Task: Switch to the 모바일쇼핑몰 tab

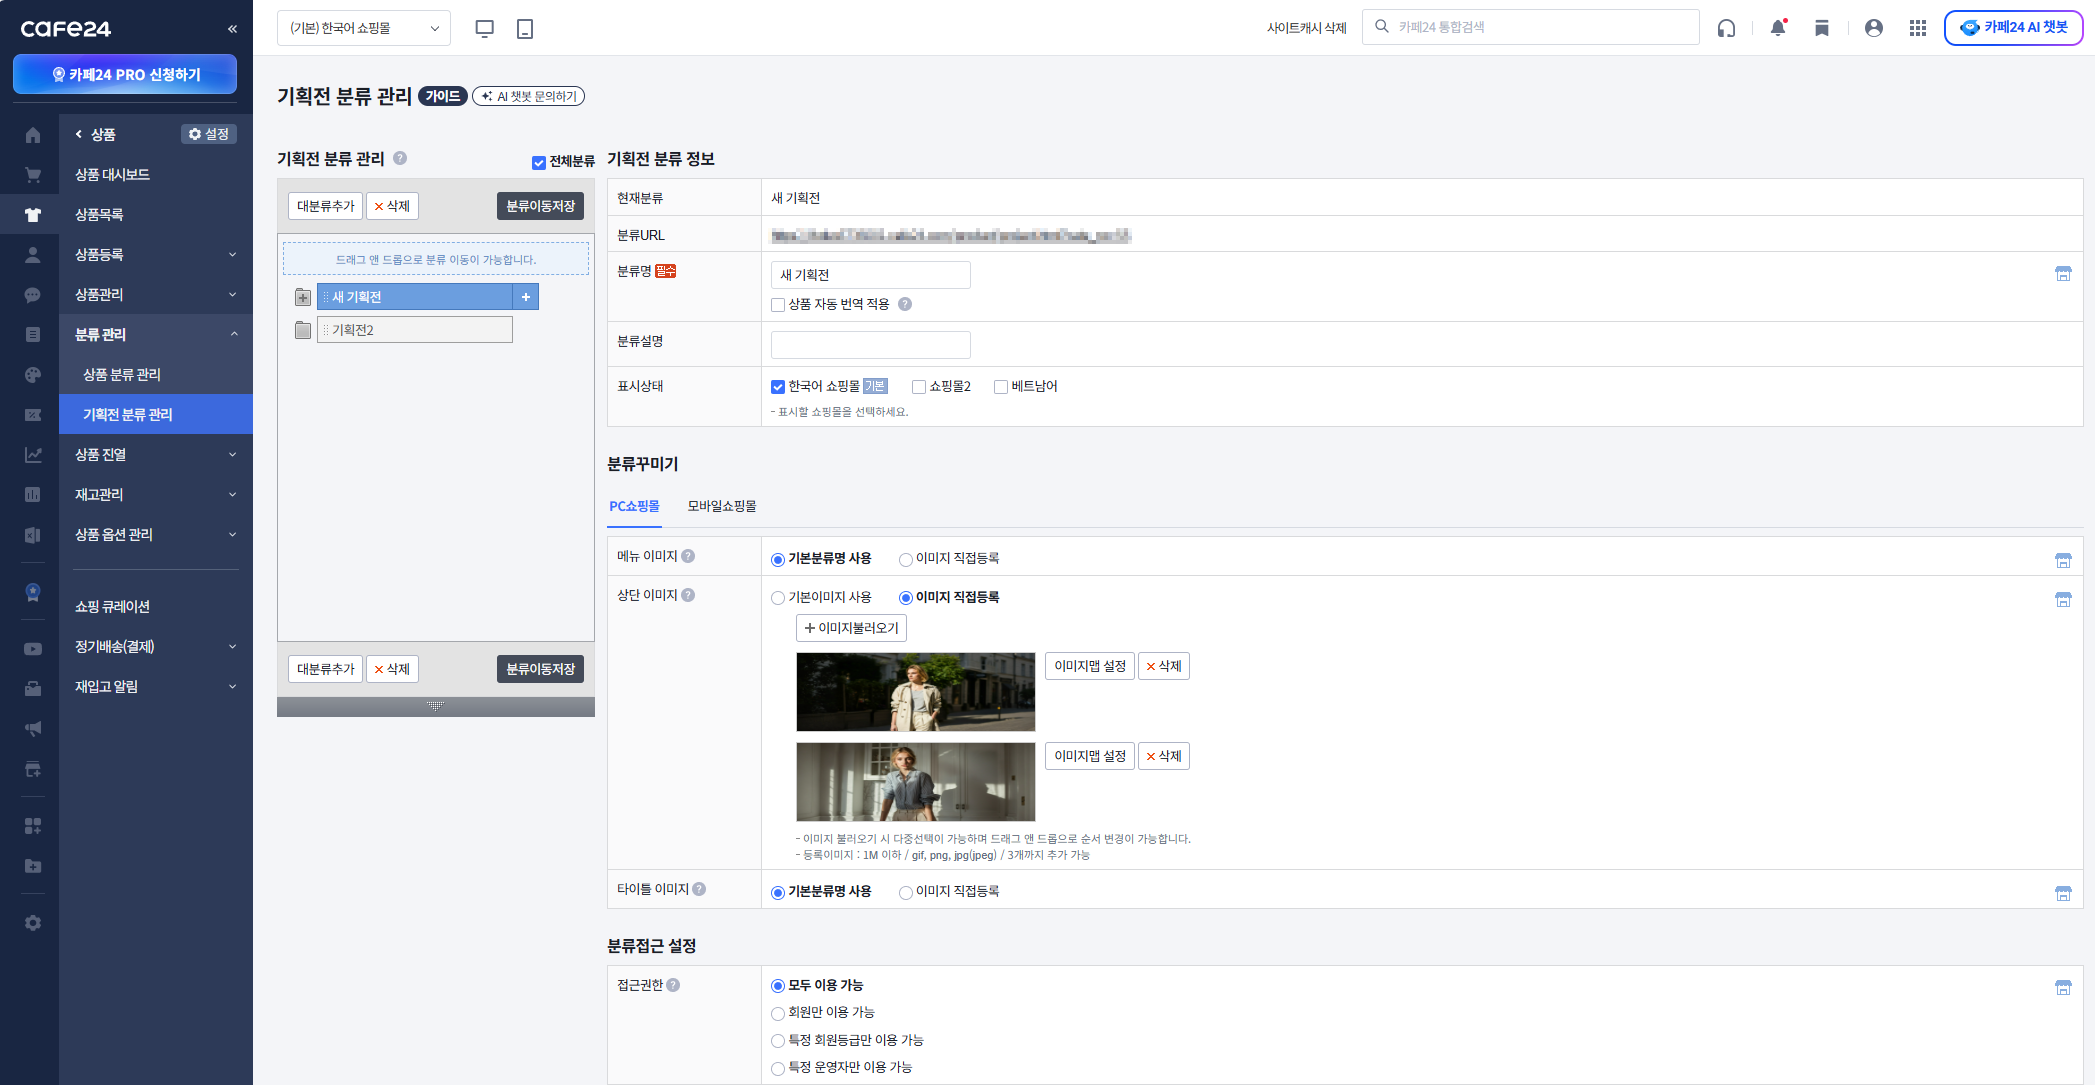Action: coord(721,506)
